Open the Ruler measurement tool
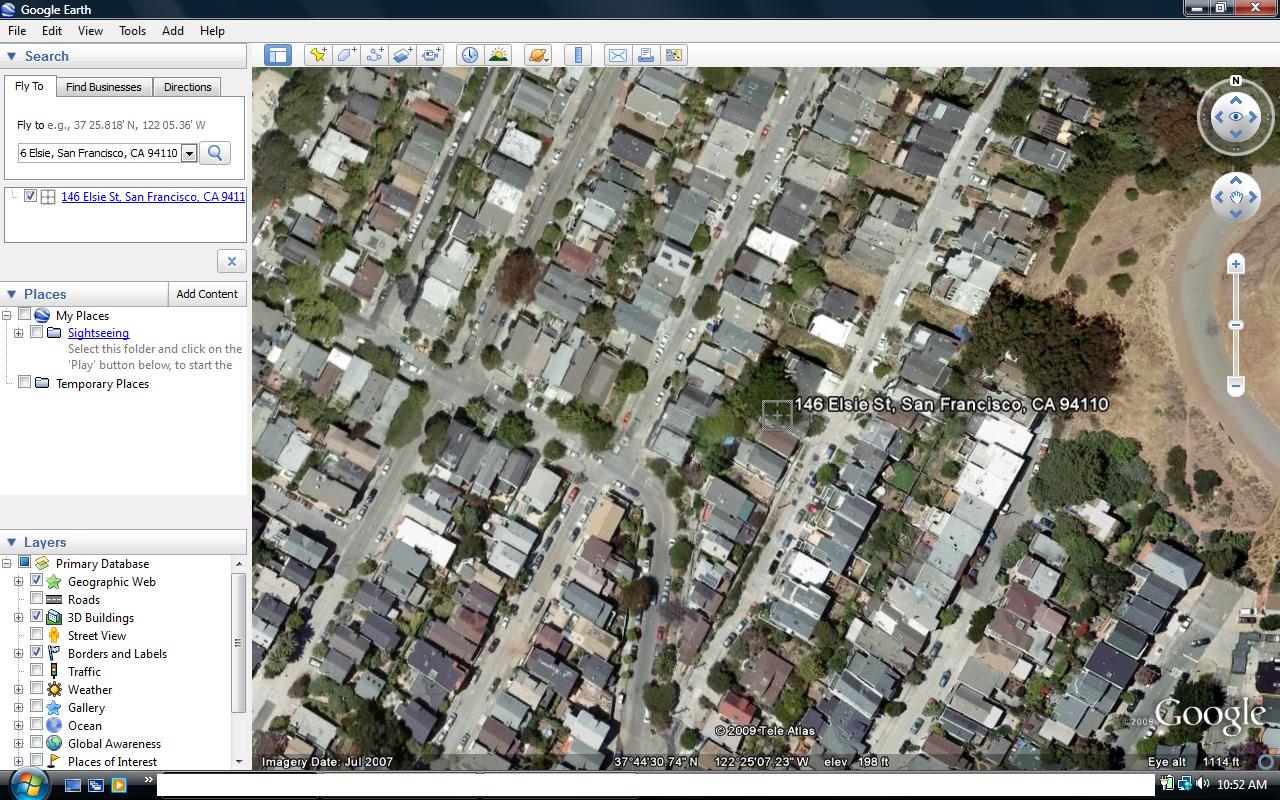1280x800 pixels. click(x=578, y=55)
